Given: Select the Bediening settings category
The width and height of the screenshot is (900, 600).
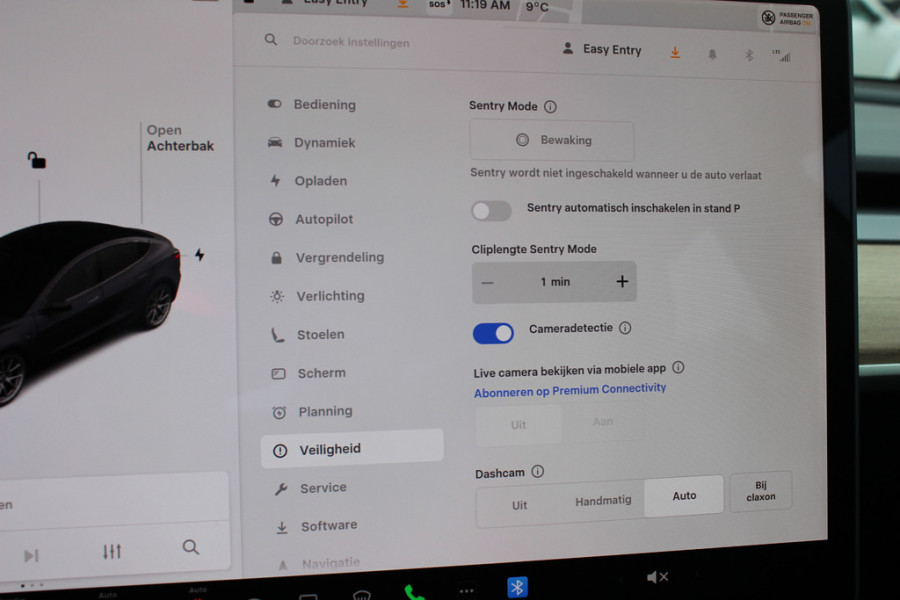Looking at the screenshot, I should point(320,104).
